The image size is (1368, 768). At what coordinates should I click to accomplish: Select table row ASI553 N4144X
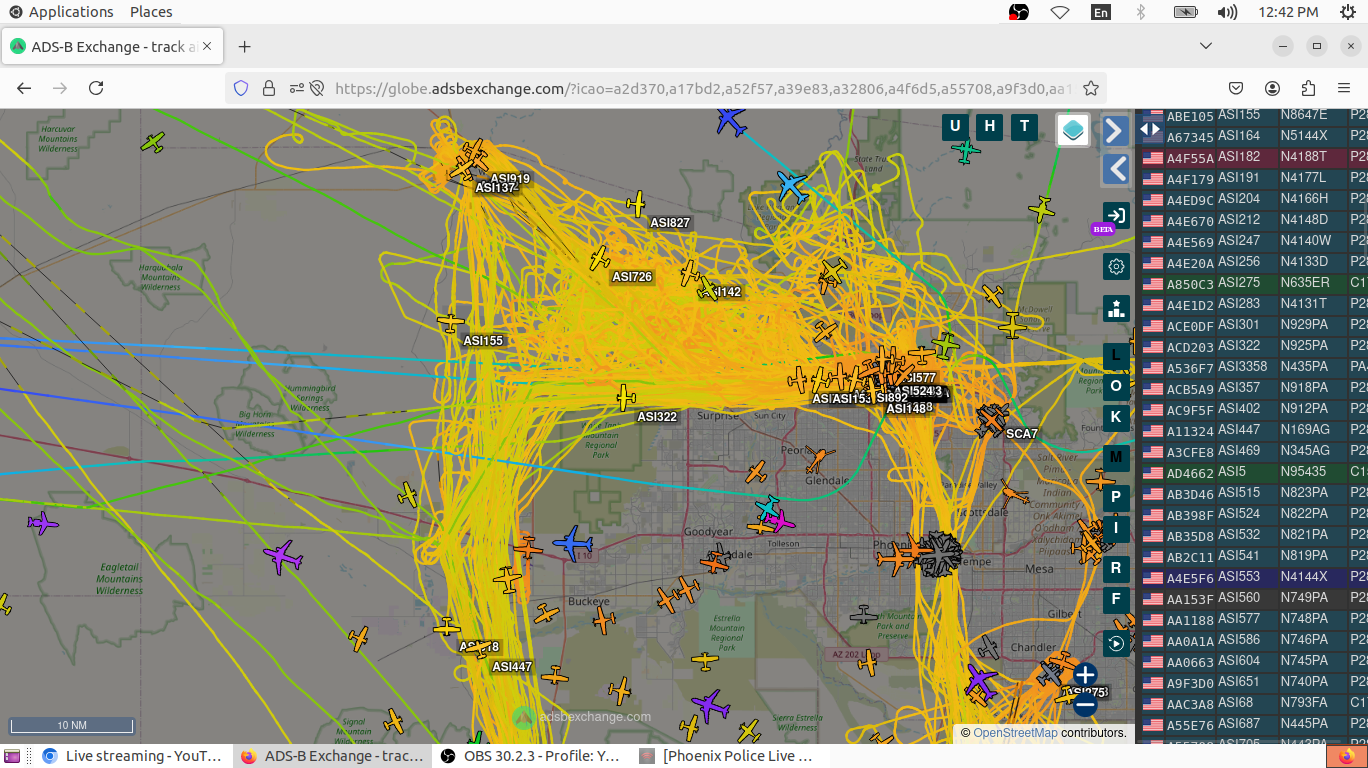1252,577
